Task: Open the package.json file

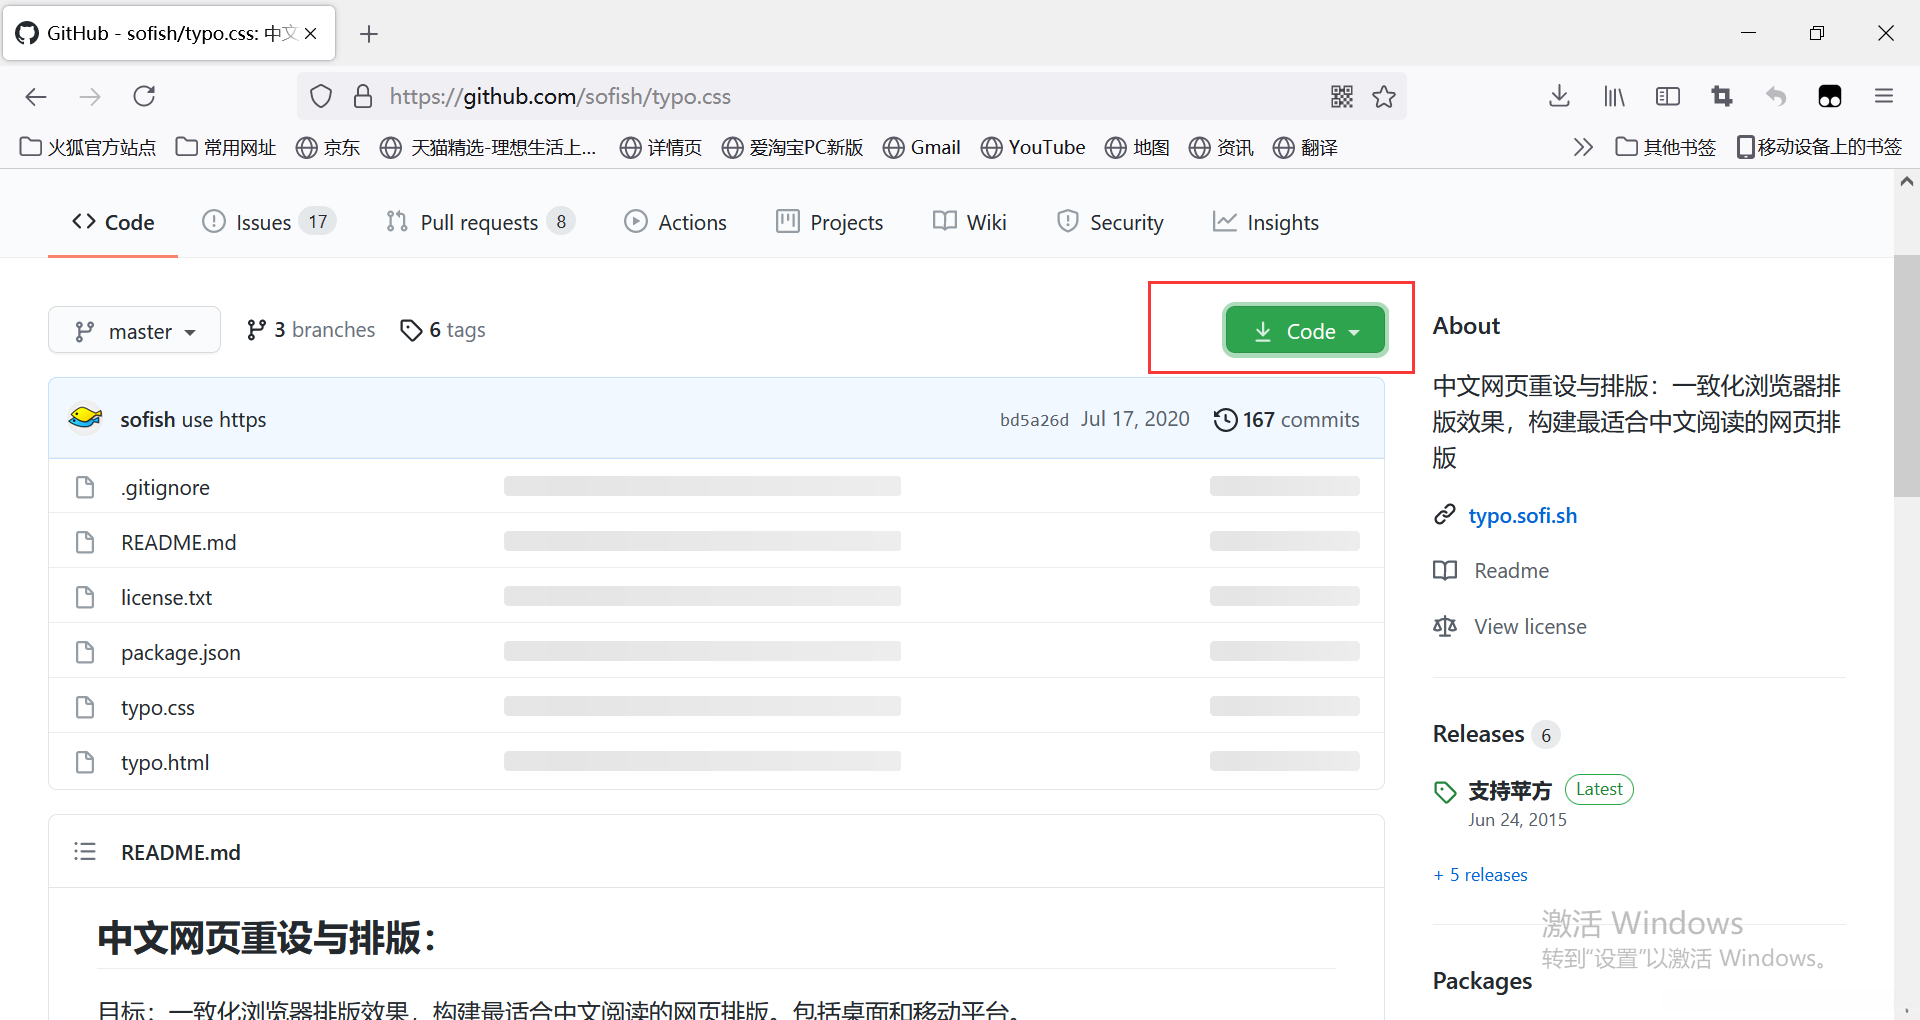Action: [181, 652]
